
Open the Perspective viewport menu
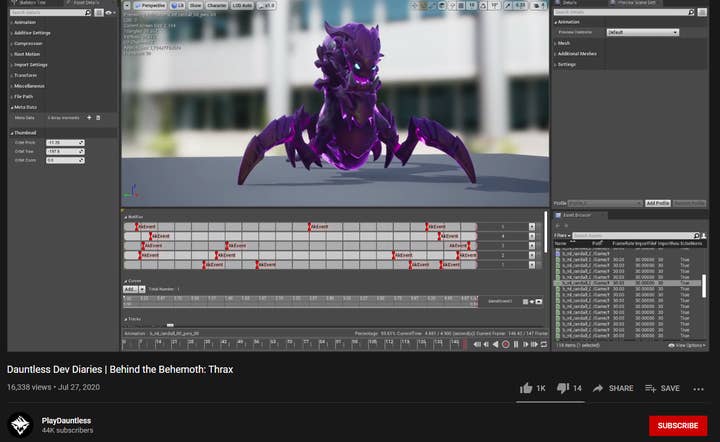click(150, 6)
